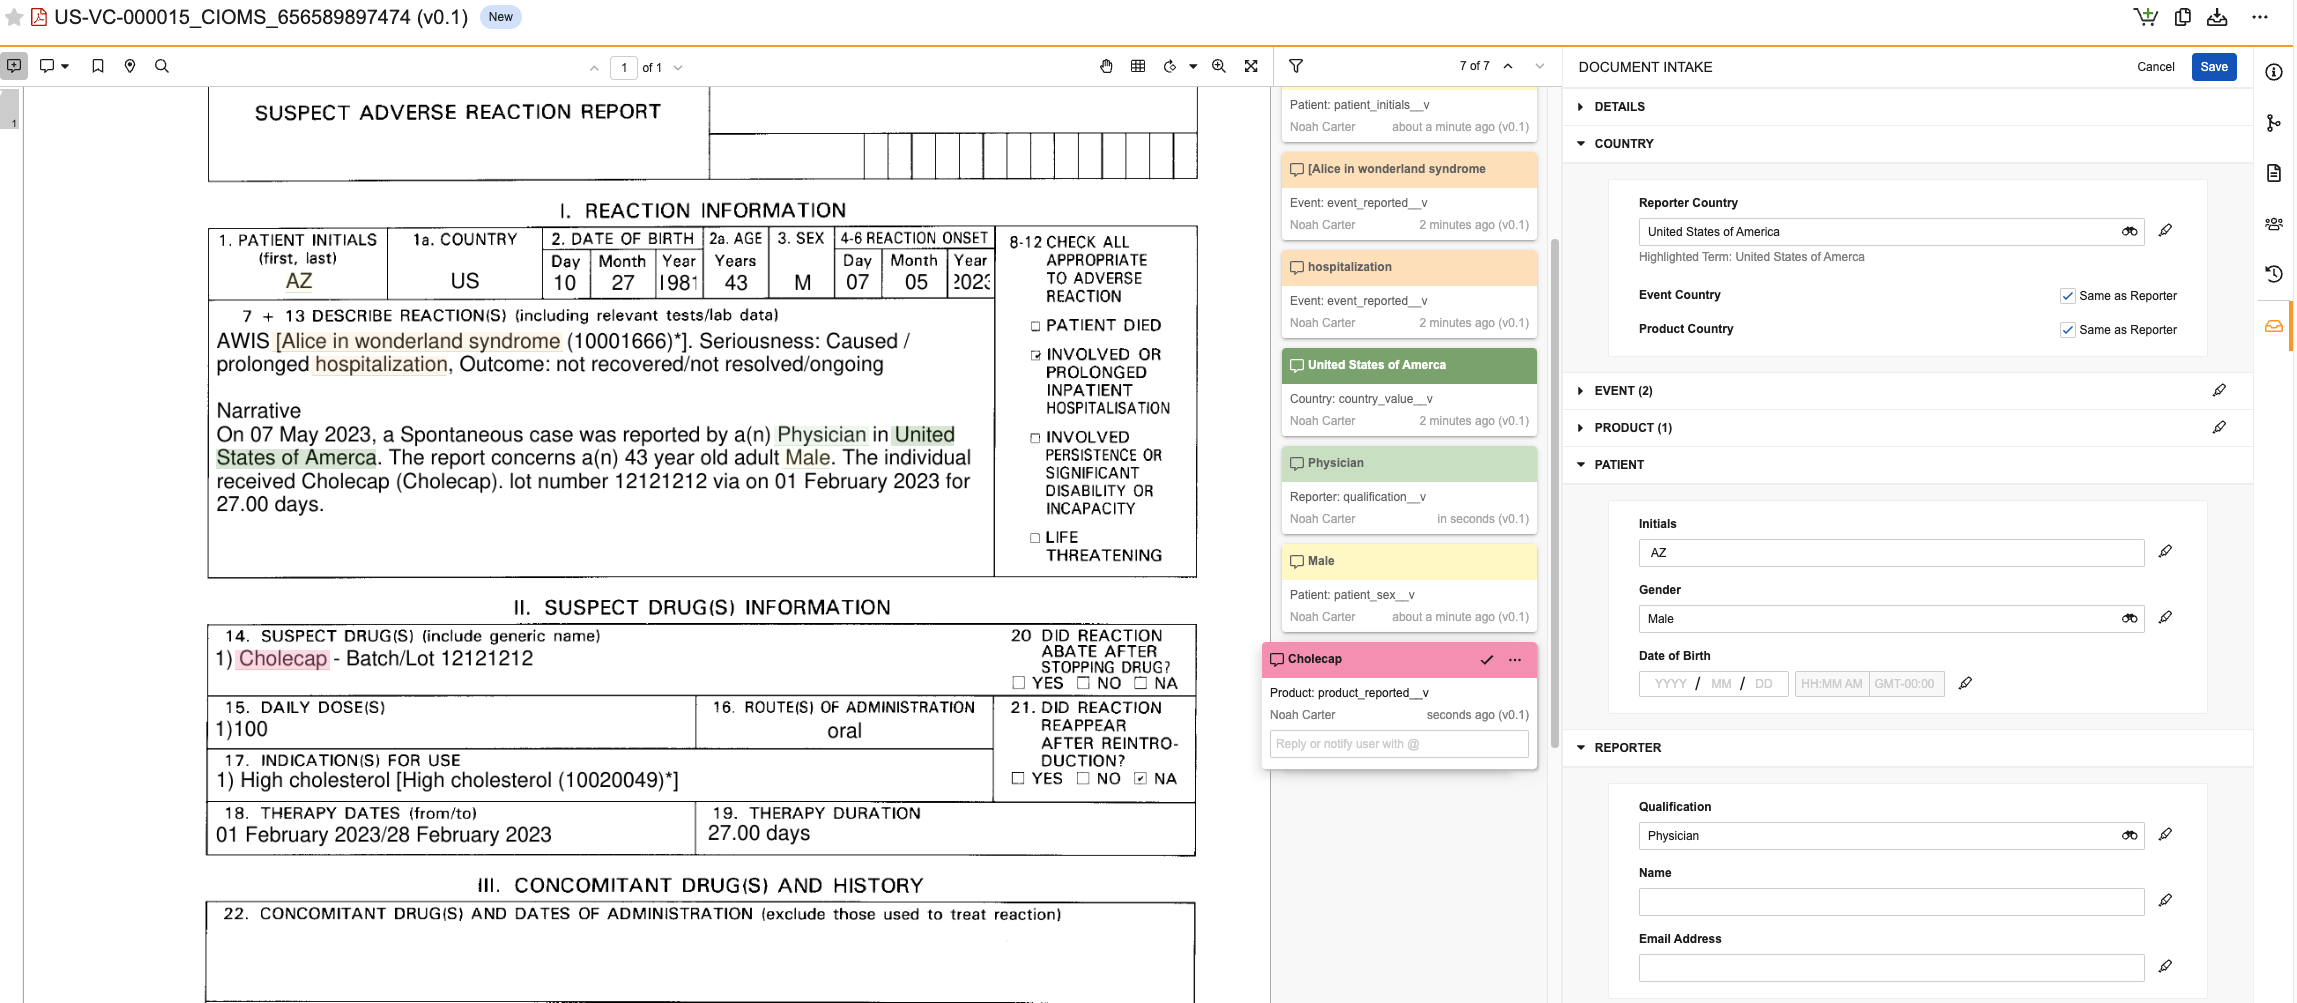Collapse the REPORTER section

point(1580,748)
